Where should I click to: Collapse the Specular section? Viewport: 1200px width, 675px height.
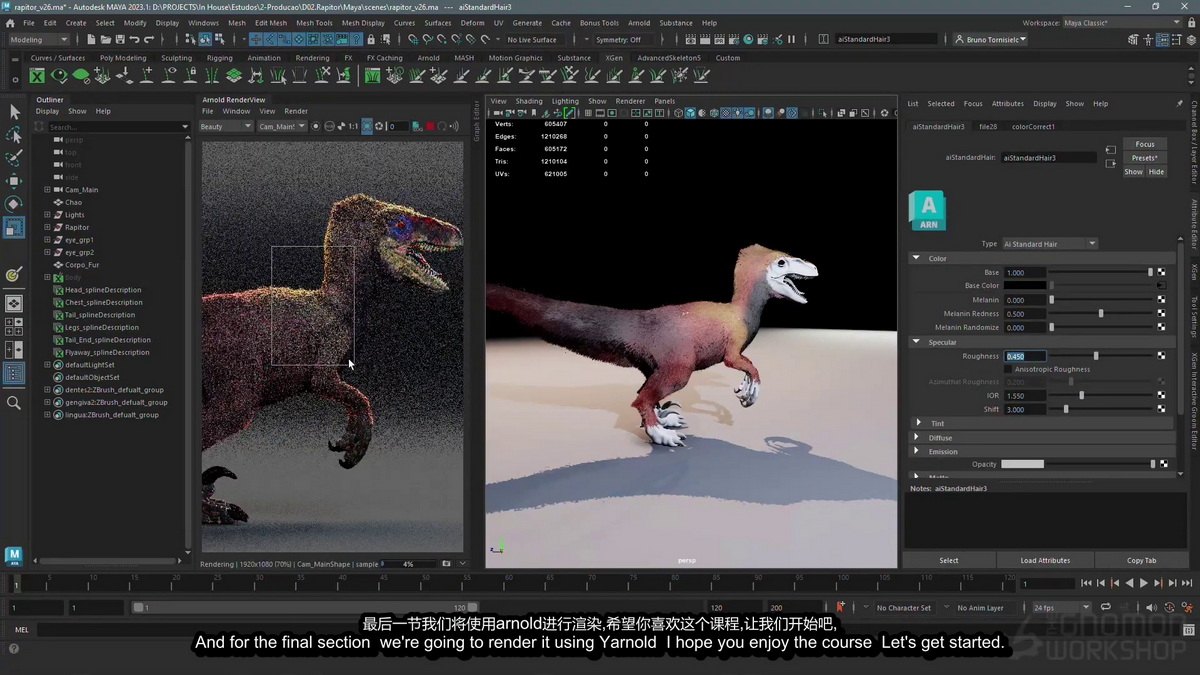916,342
